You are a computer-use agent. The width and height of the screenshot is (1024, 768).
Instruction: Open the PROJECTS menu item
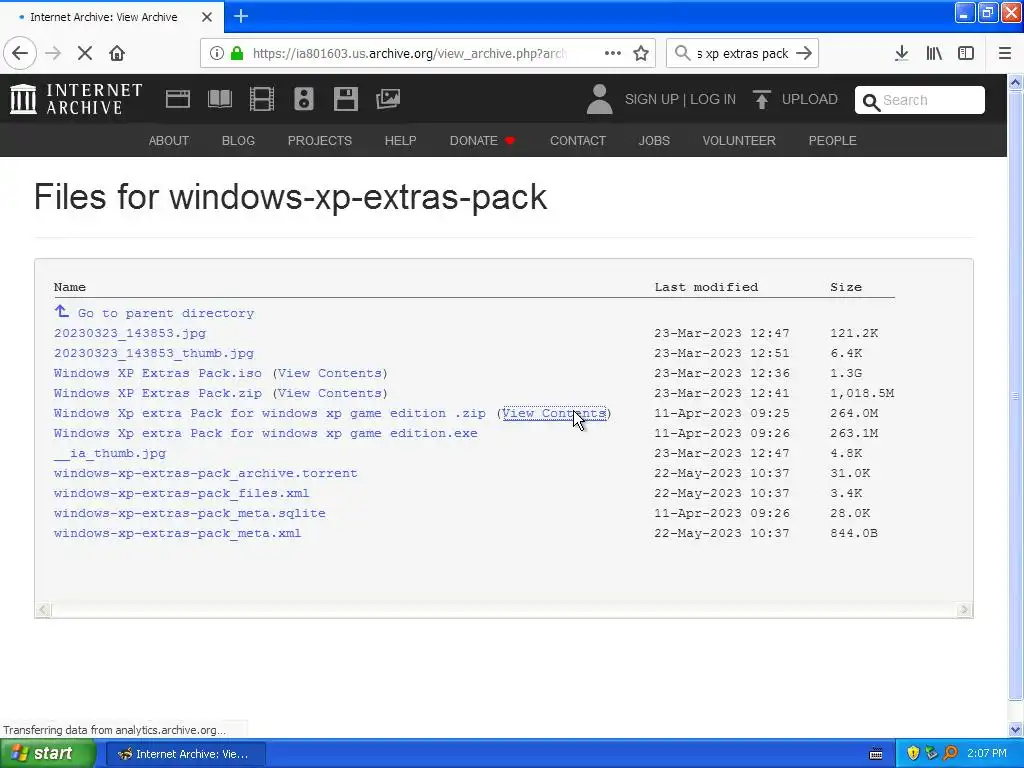point(320,140)
